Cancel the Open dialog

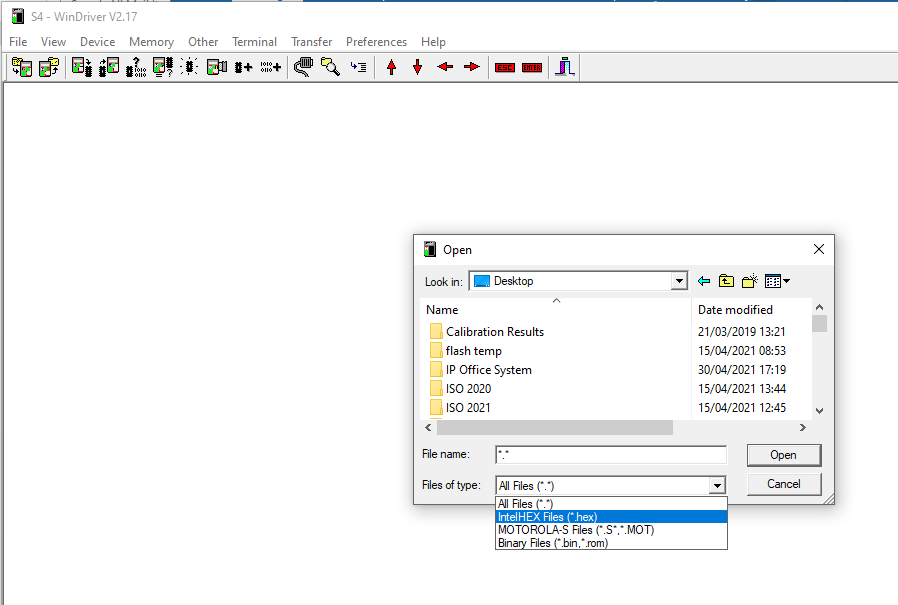[x=783, y=484]
